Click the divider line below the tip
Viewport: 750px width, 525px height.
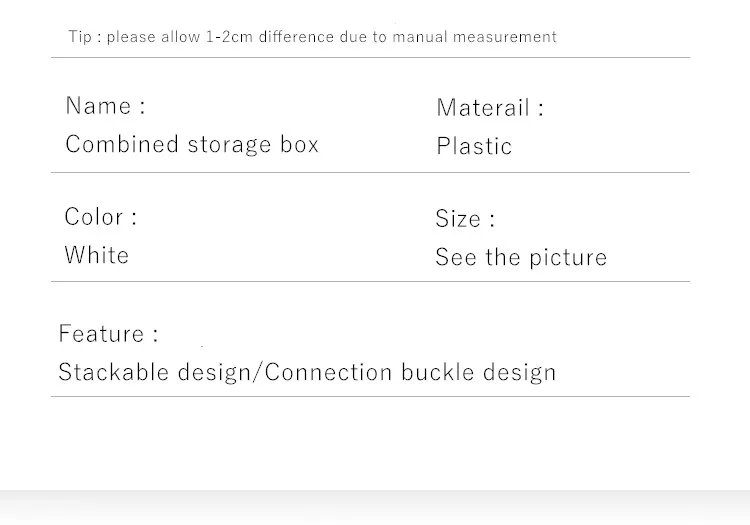point(370,57)
